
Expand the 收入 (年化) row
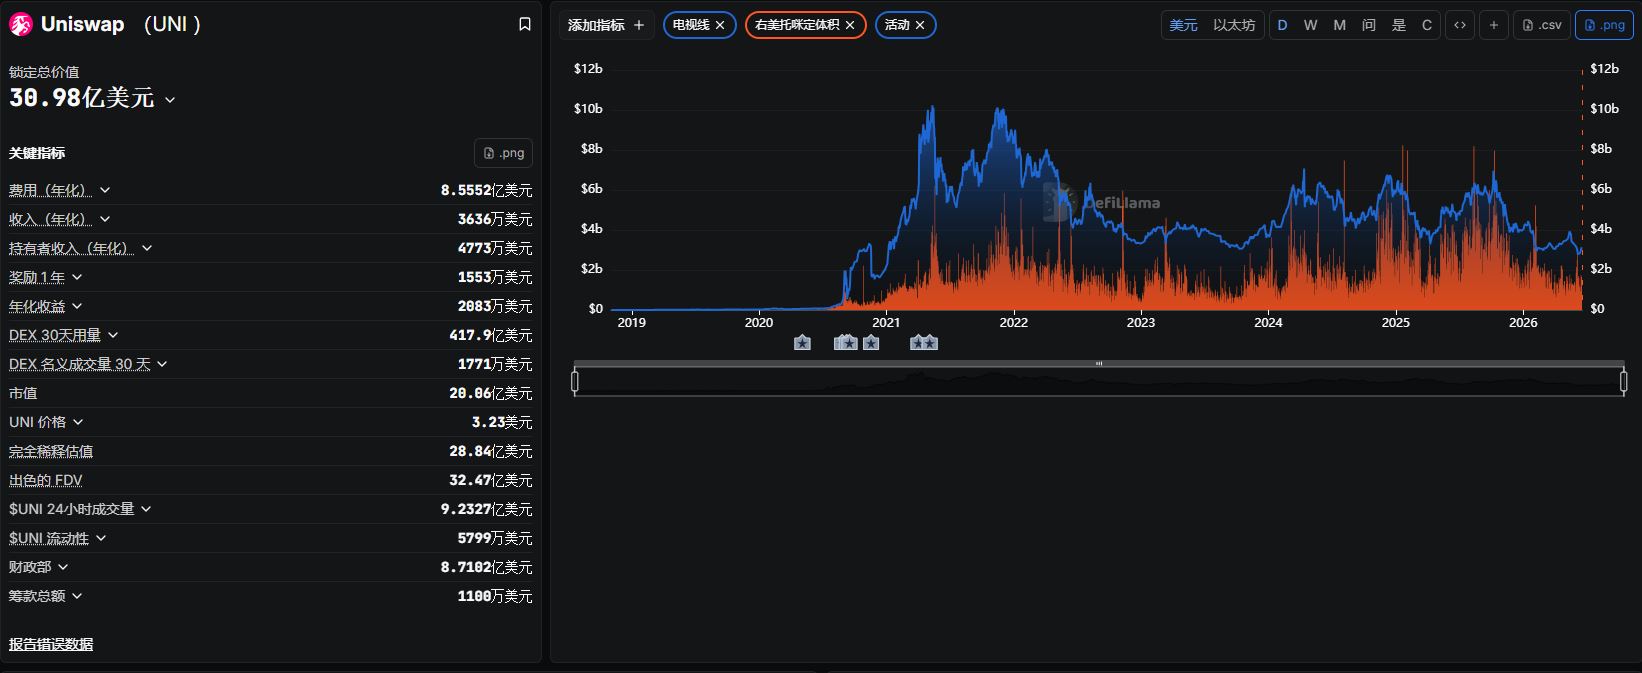point(105,219)
